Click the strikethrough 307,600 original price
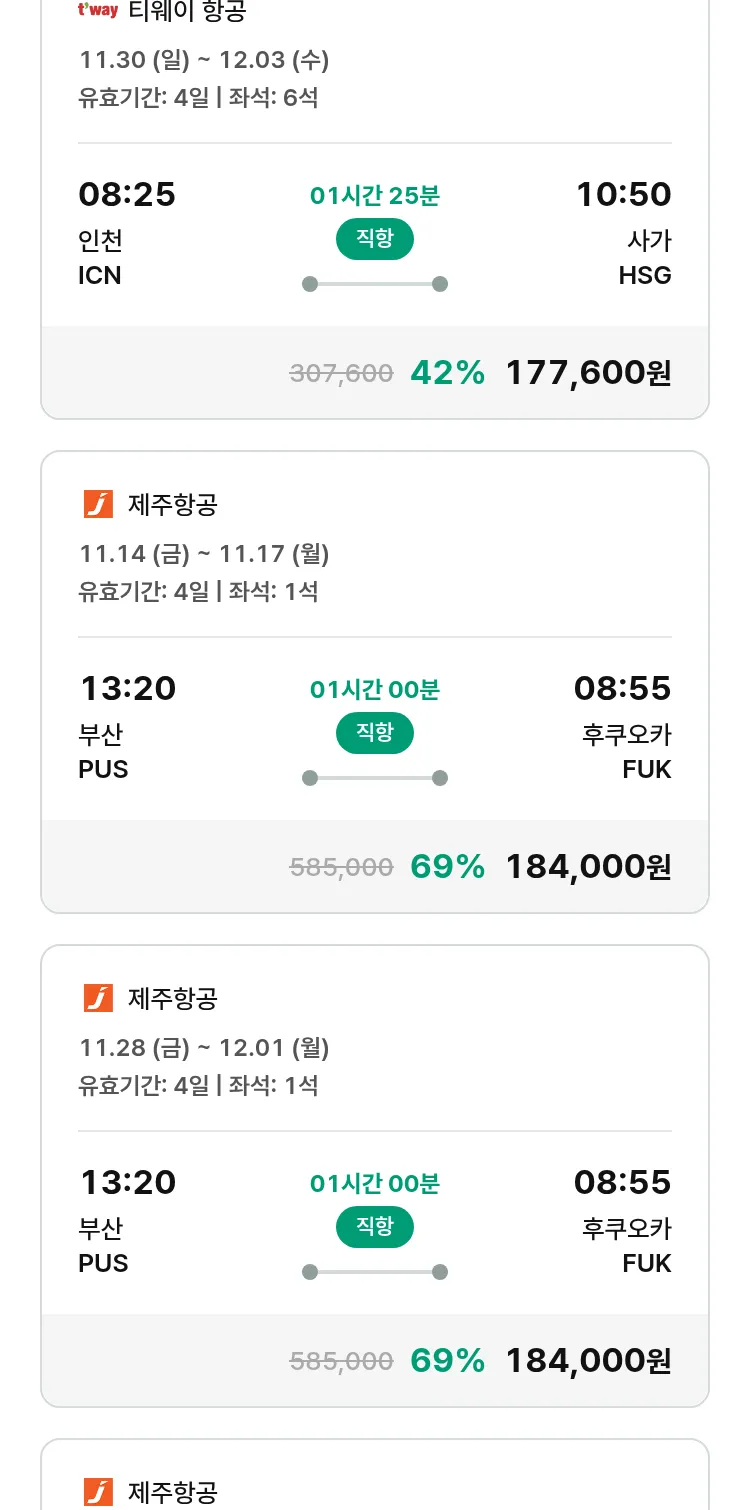The height and width of the screenshot is (1510, 750). [341, 374]
